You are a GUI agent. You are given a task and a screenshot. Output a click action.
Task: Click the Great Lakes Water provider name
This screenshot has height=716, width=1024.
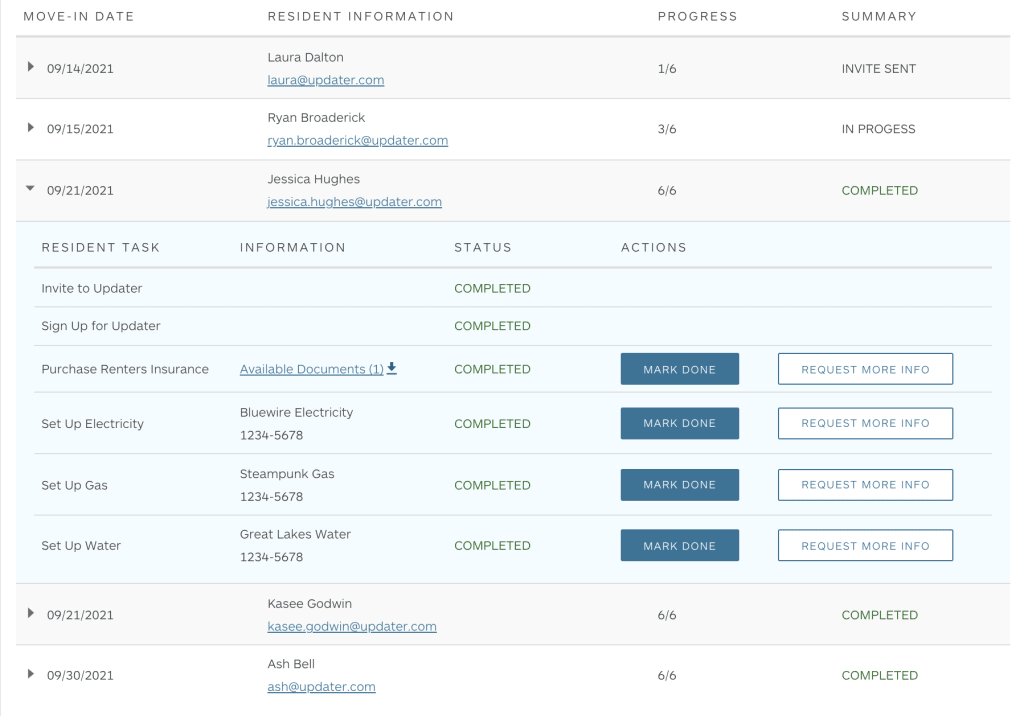click(x=295, y=534)
